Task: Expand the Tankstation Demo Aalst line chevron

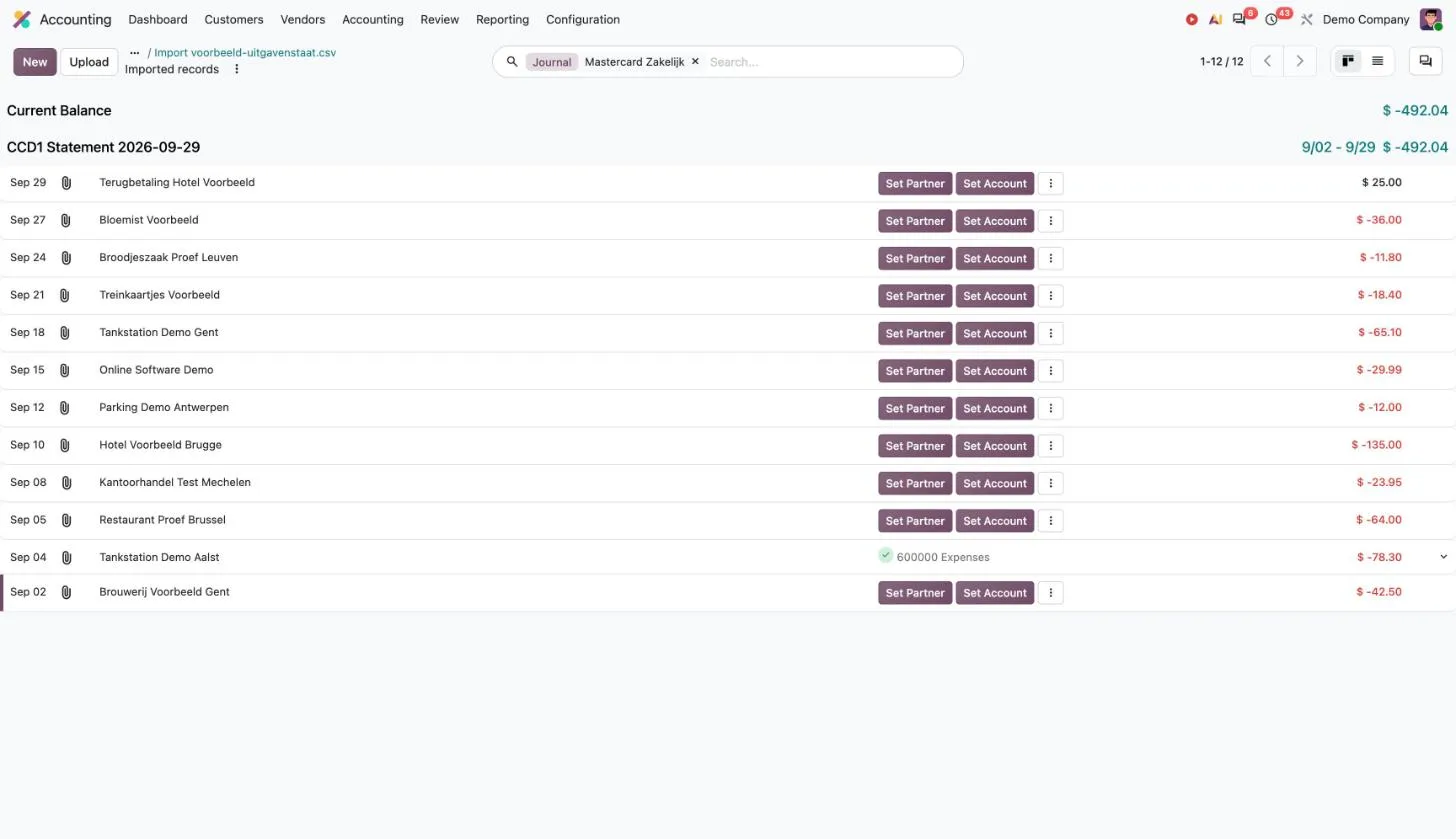Action: point(1443,557)
